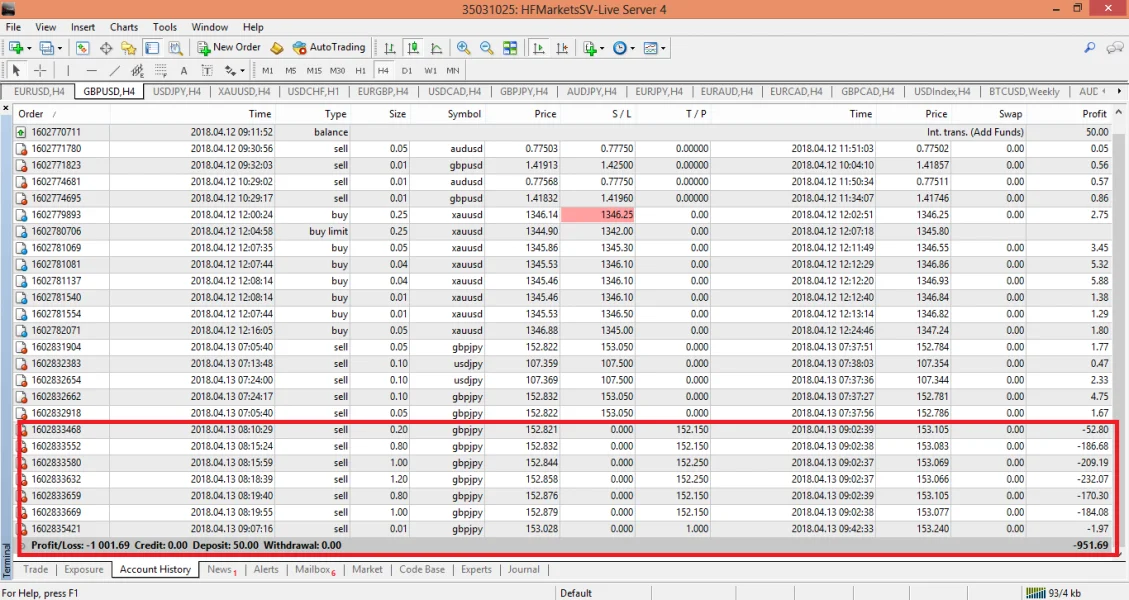1129x600 pixels.
Task: Open the Market Watch window icon
Action: pyautogui.click(x=82, y=47)
